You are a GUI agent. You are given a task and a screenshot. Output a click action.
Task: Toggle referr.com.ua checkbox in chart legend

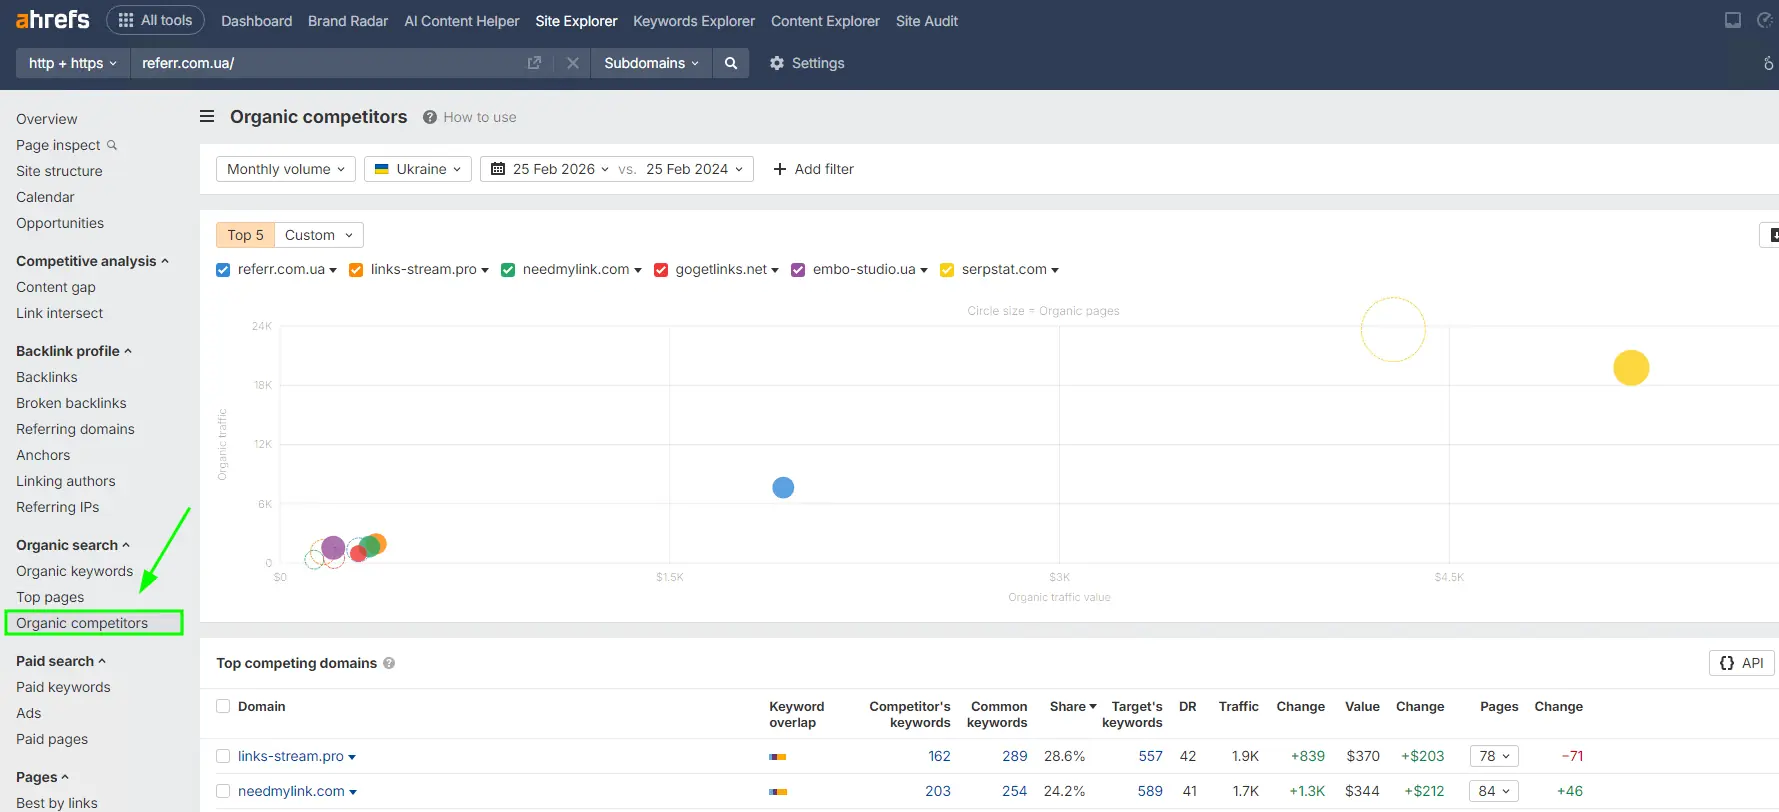click(223, 270)
